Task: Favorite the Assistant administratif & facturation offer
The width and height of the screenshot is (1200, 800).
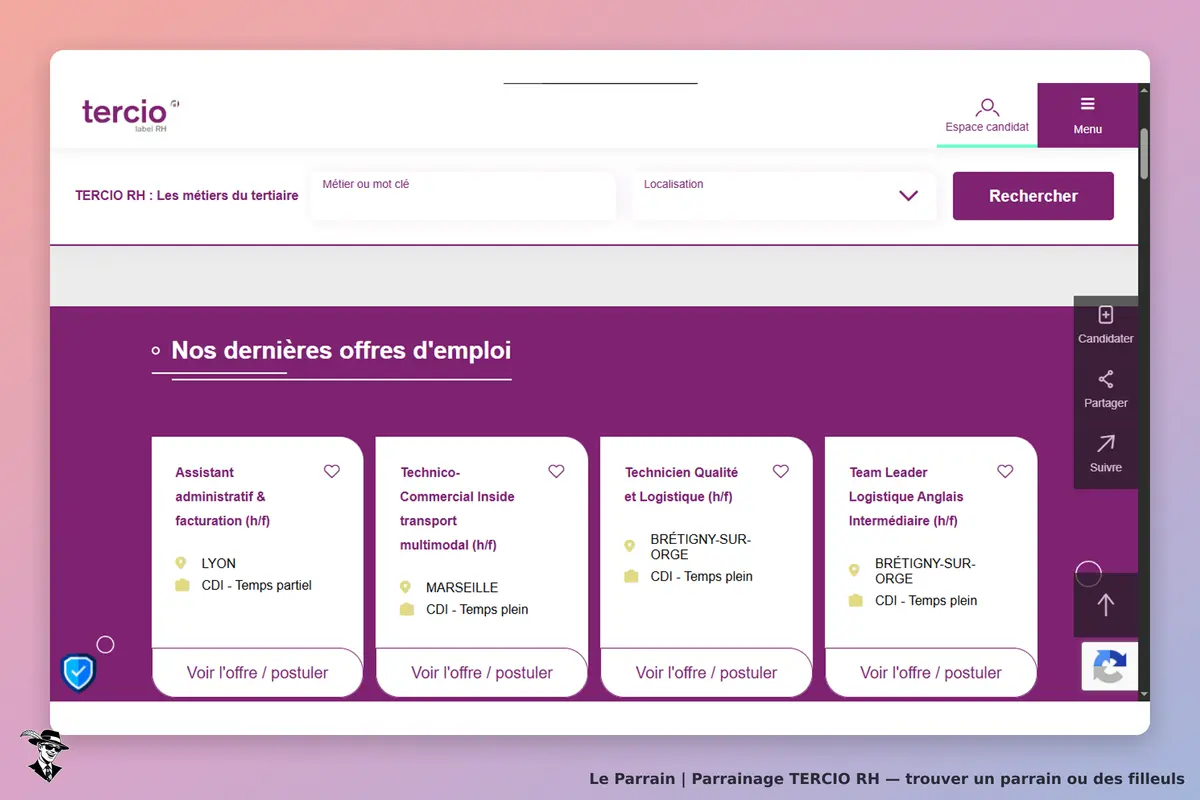Action: tap(332, 472)
